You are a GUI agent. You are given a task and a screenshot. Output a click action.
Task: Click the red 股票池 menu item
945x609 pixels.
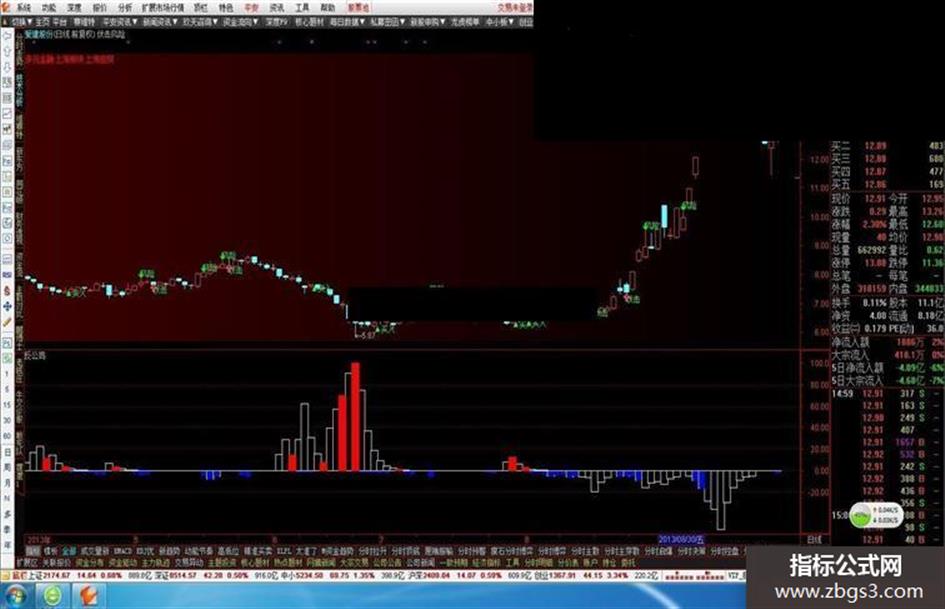coord(358,8)
